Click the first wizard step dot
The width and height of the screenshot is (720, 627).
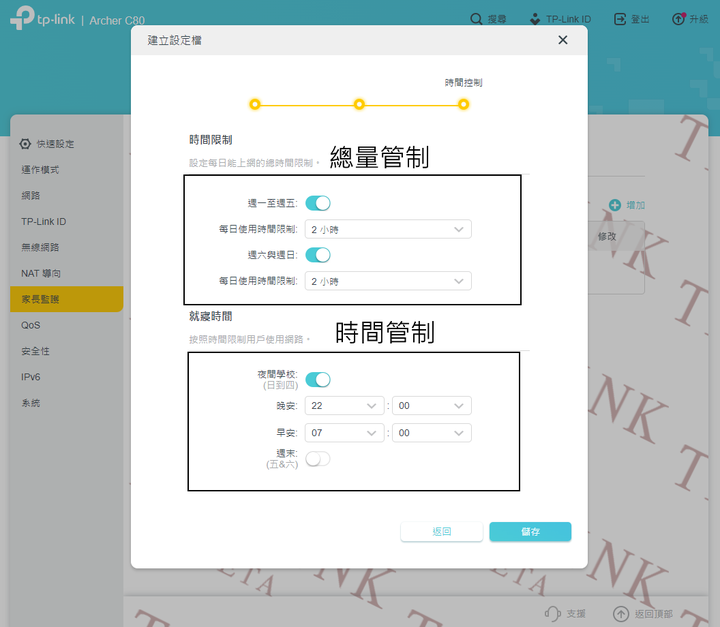(x=255, y=104)
